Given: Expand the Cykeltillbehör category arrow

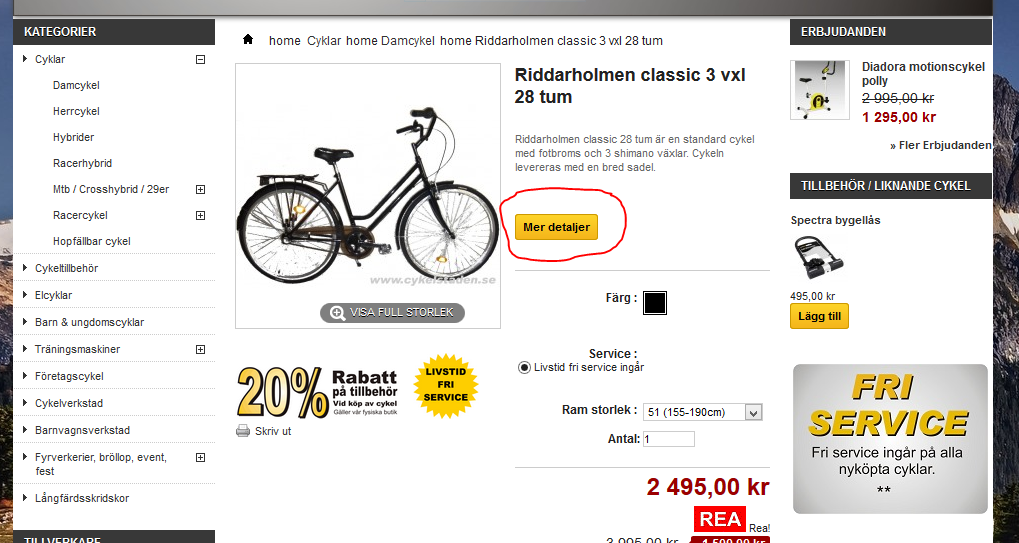Looking at the screenshot, I should 25,268.
